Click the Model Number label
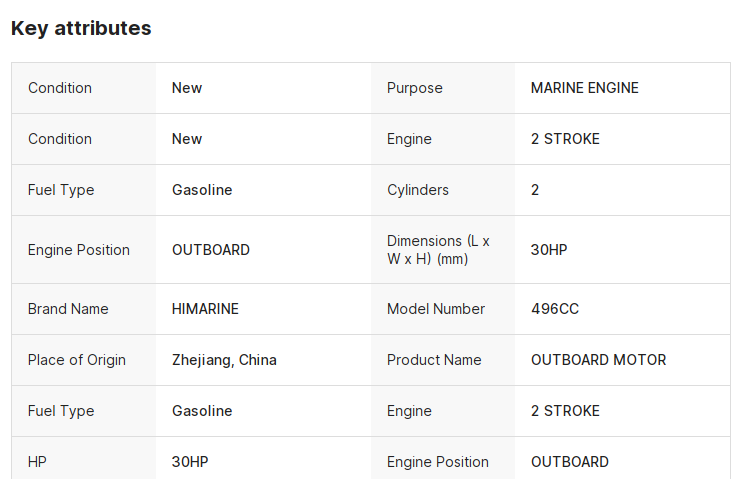This screenshot has height=479, width=741. tap(436, 309)
